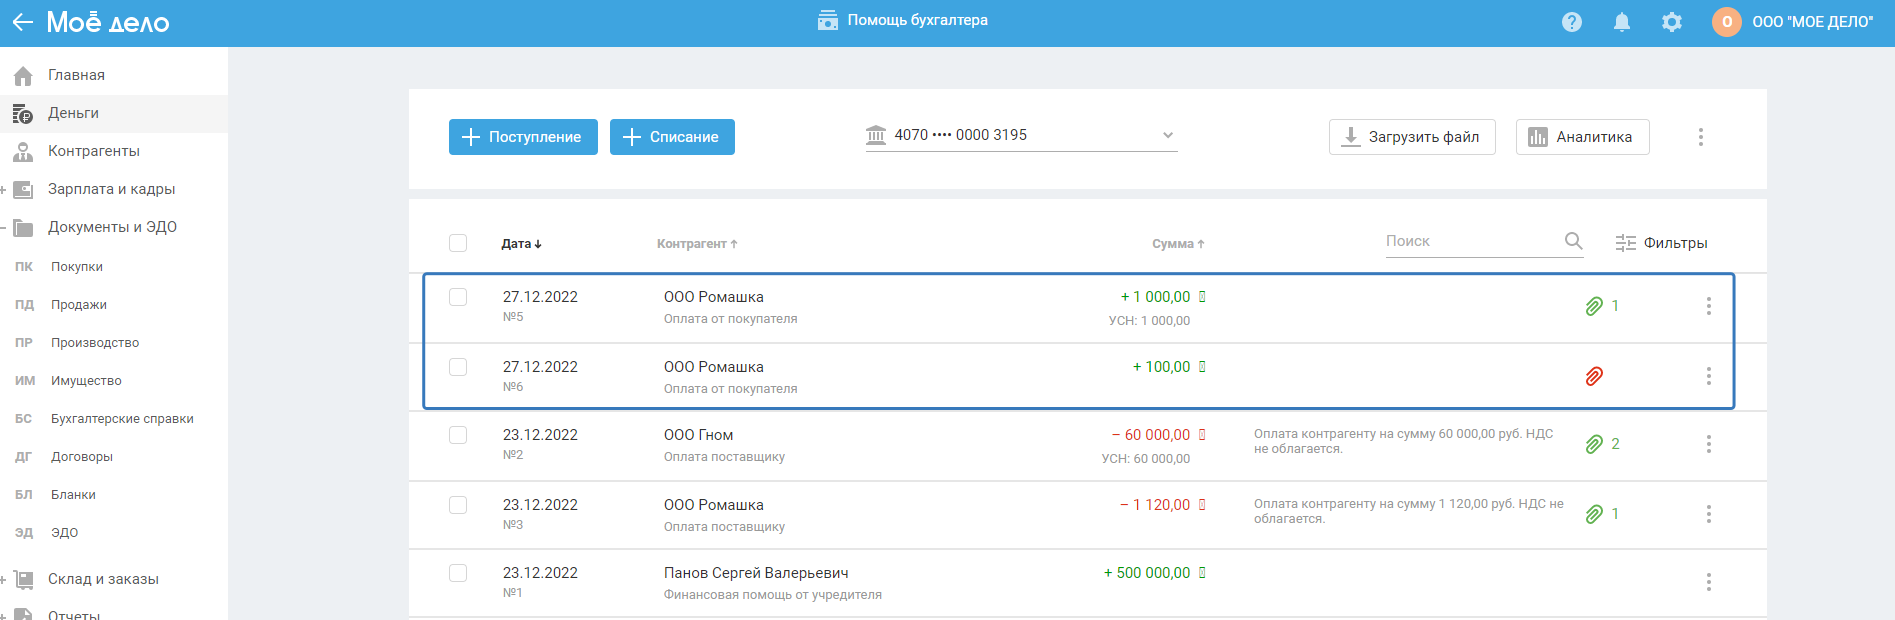Focus the Поиск search field

click(x=1470, y=241)
